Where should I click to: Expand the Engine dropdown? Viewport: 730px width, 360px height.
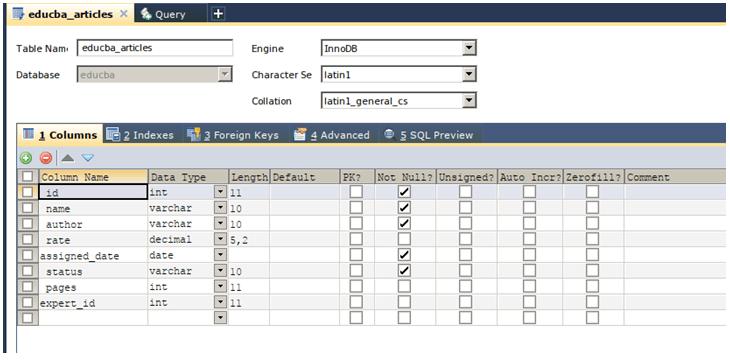(x=470, y=48)
